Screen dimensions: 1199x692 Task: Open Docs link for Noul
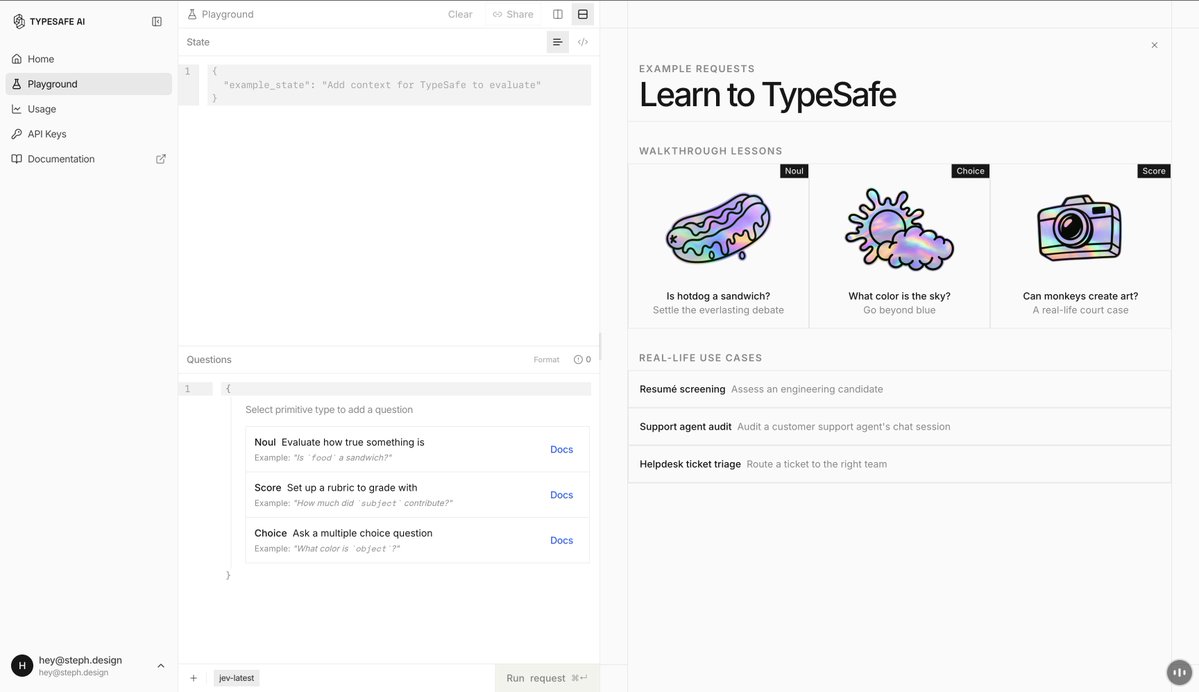pyautogui.click(x=561, y=450)
